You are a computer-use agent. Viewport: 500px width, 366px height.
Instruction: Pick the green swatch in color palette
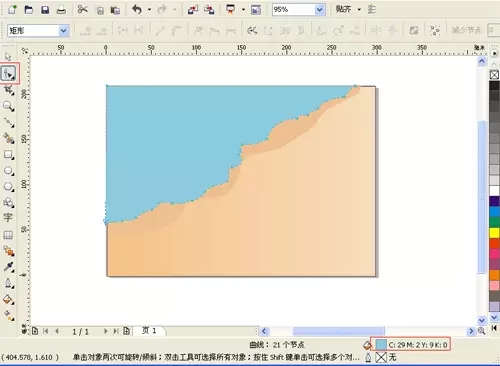[494, 222]
